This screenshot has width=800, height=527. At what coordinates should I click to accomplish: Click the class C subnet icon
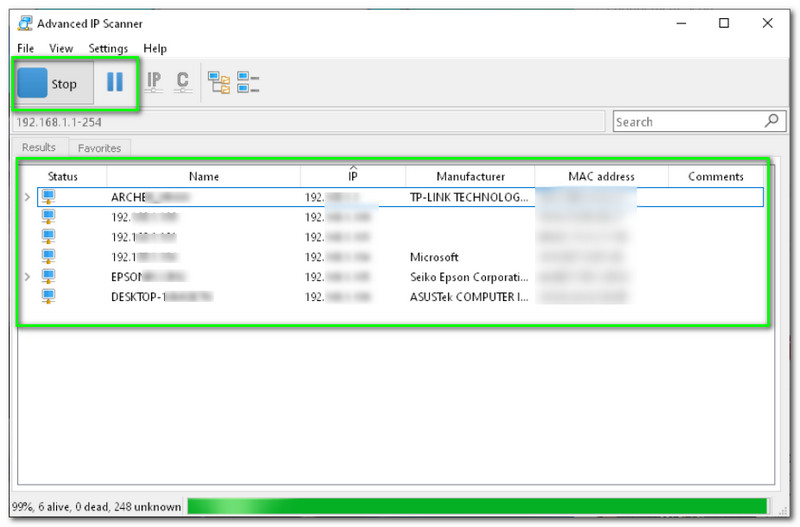(x=182, y=83)
